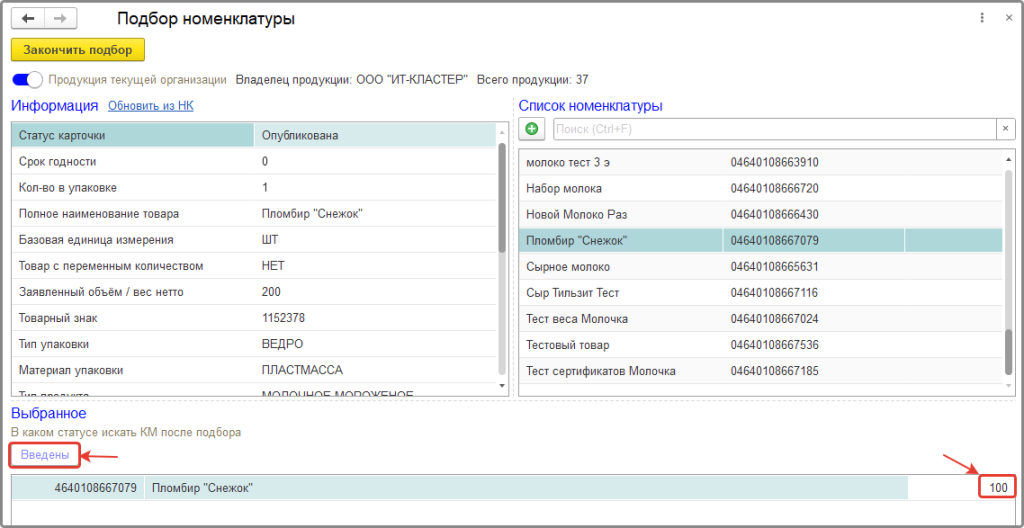Screen dimensions: 1024x528
Task: Open the Обновить из НК link
Action: pyautogui.click(x=151, y=106)
